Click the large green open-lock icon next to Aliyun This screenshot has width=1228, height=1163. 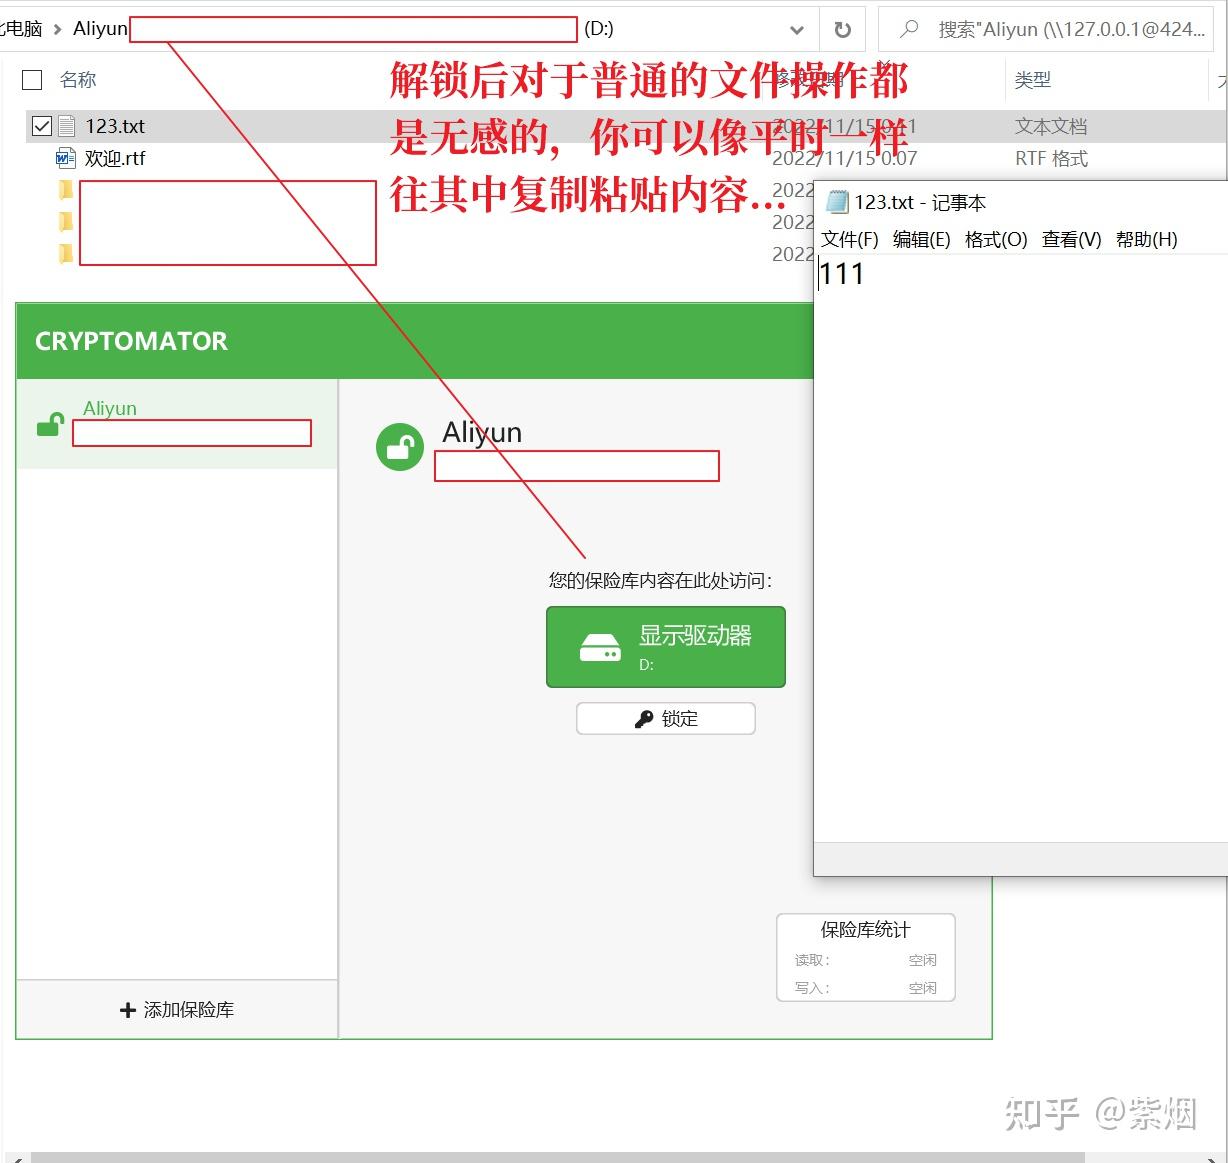coord(400,446)
